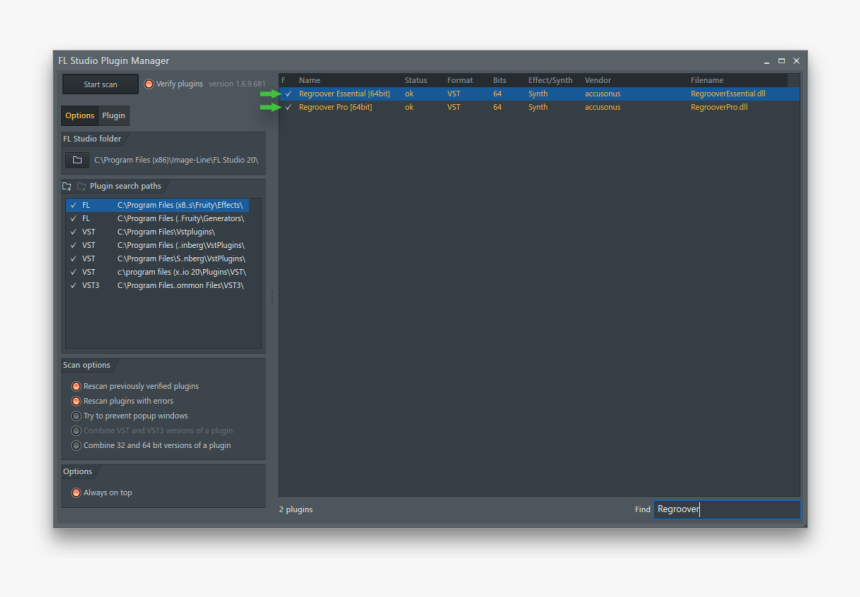The width and height of the screenshot is (860, 597).
Task: Switch to the Plugin tab
Action: (x=113, y=115)
